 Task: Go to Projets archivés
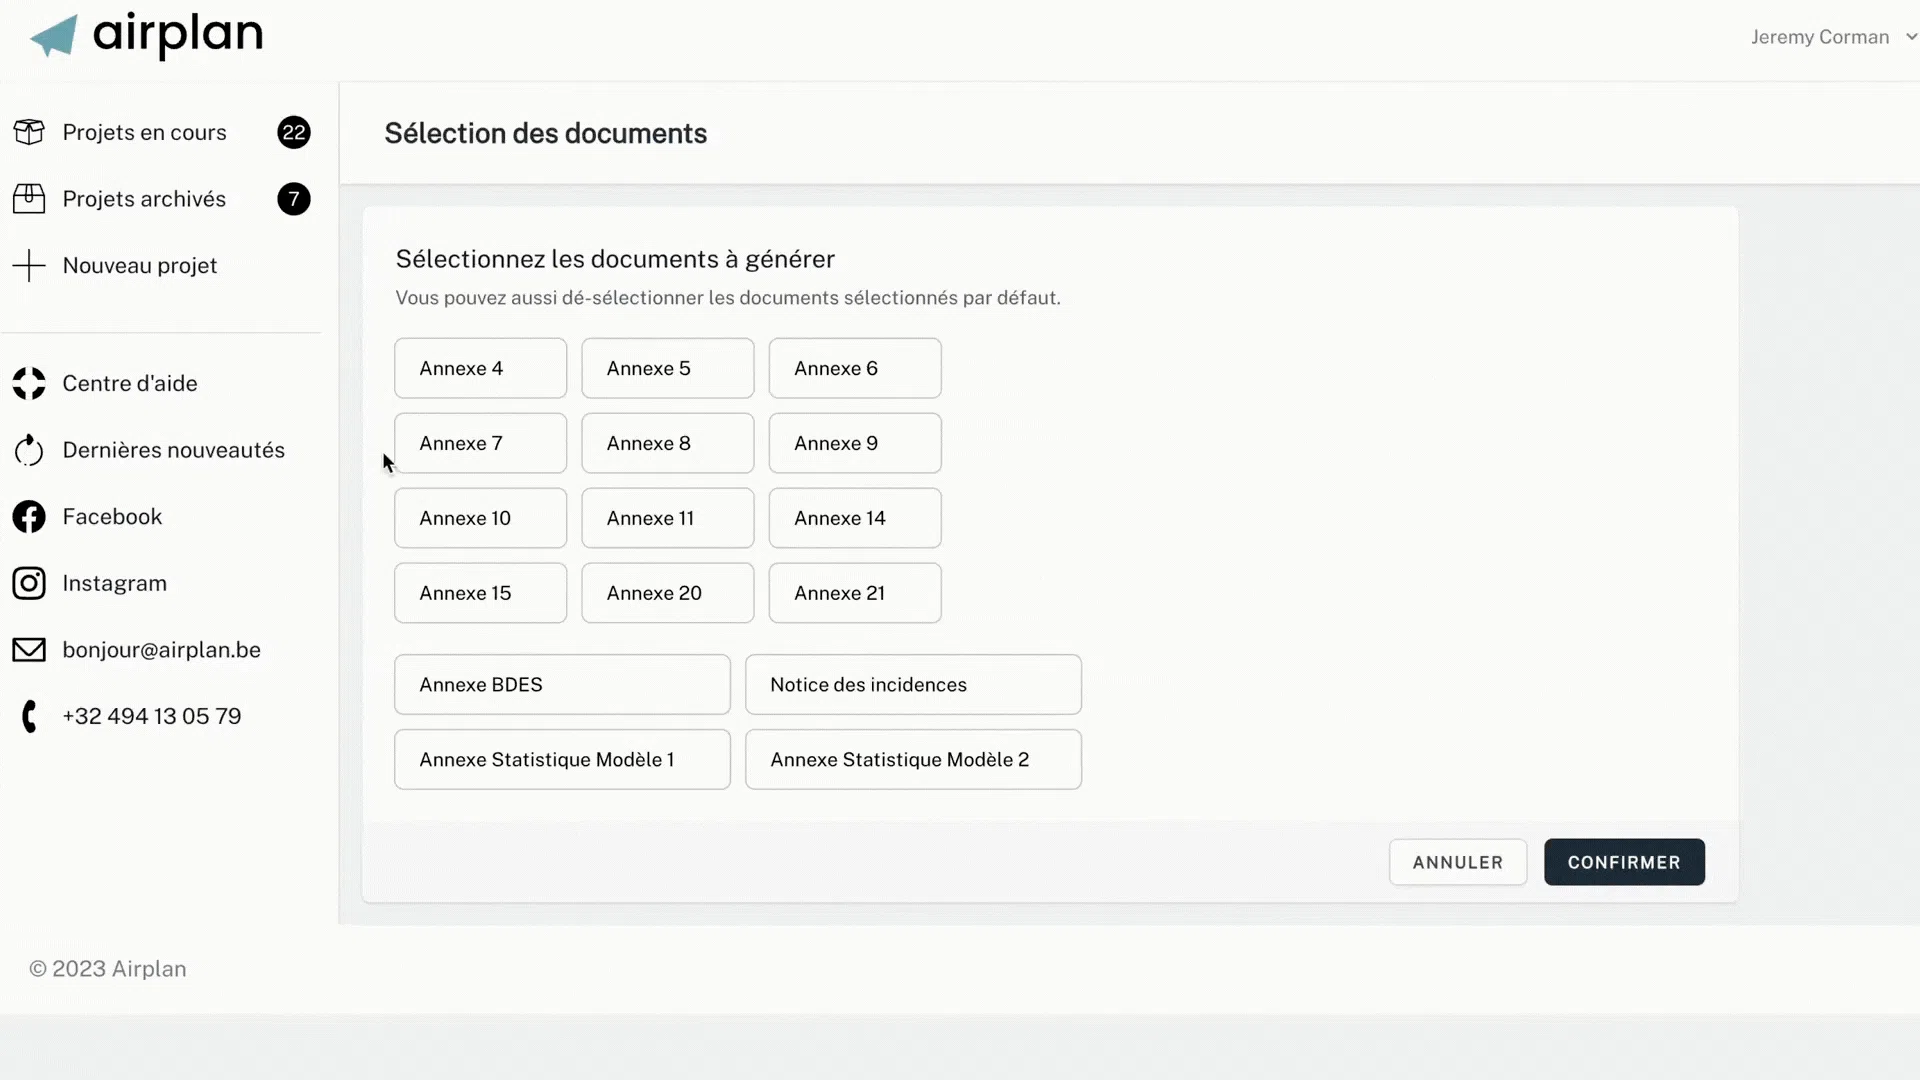(144, 199)
